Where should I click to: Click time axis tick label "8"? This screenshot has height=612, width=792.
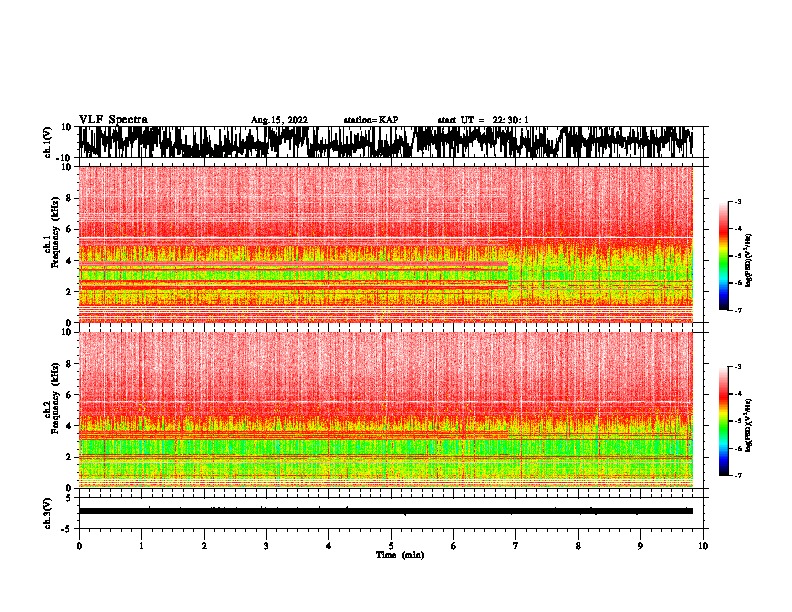point(578,546)
